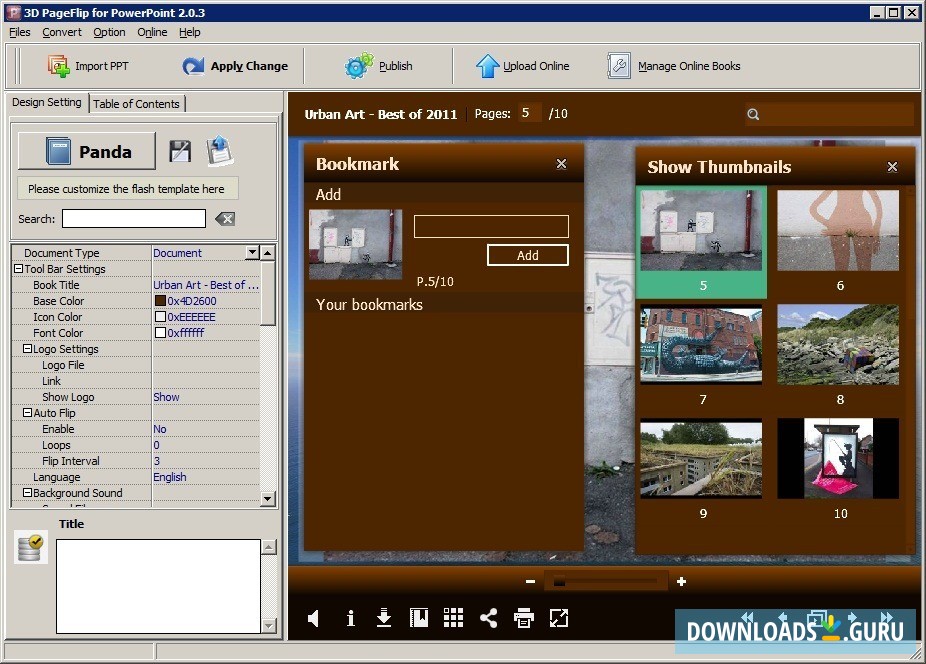Click the Import PPT toolbar icon

click(59, 66)
